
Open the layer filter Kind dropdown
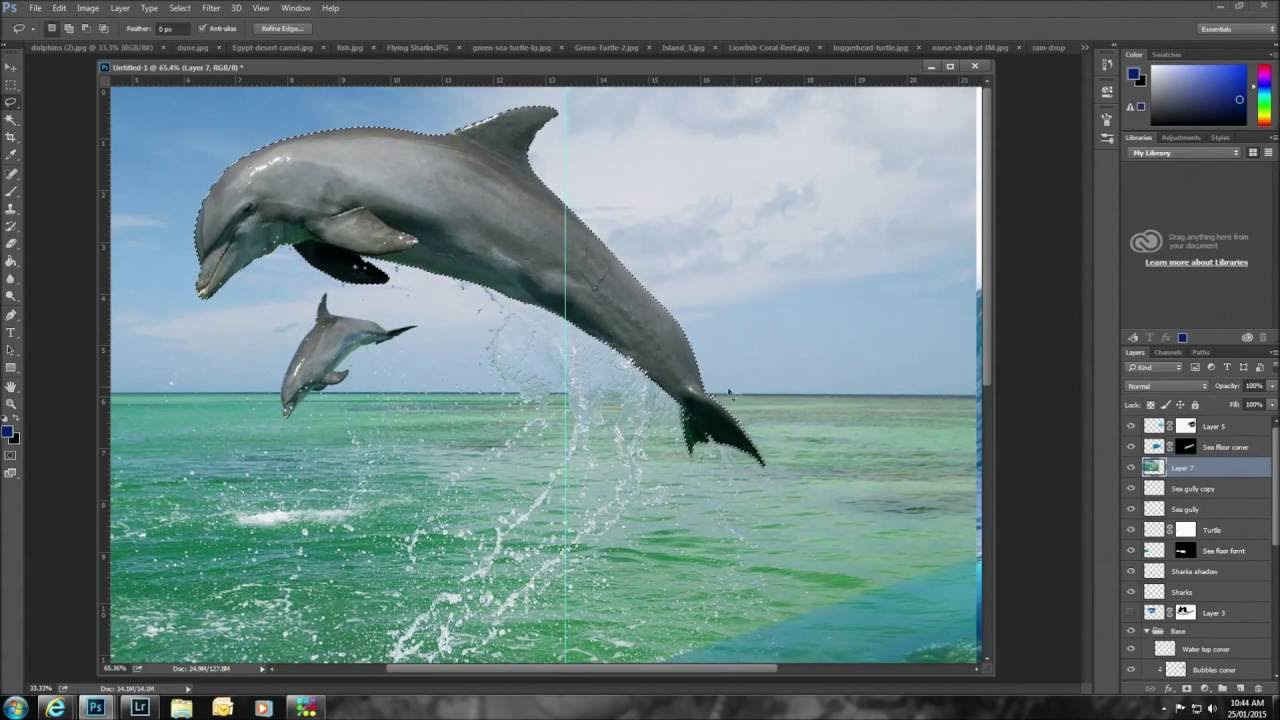[x=1153, y=367]
